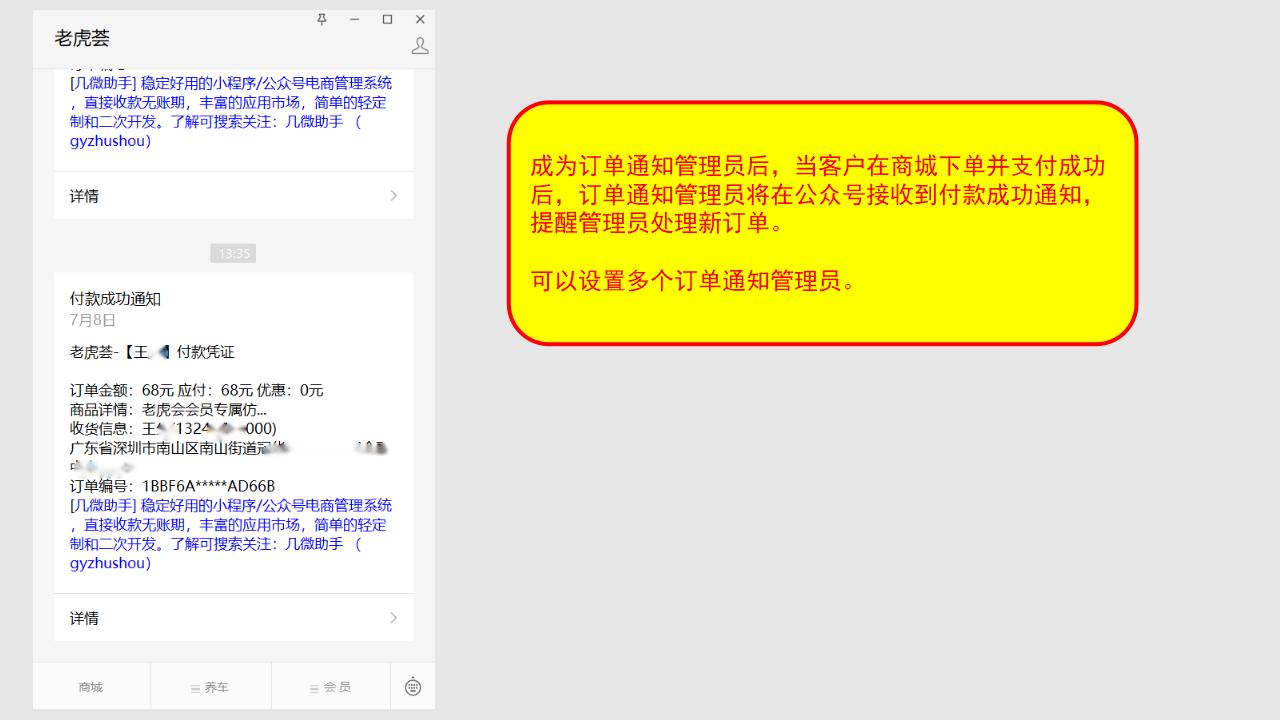This screenshot has width=1280, height=720.
Task: Minimize the 老虎荟 window
Action: [x=354, y=19]
